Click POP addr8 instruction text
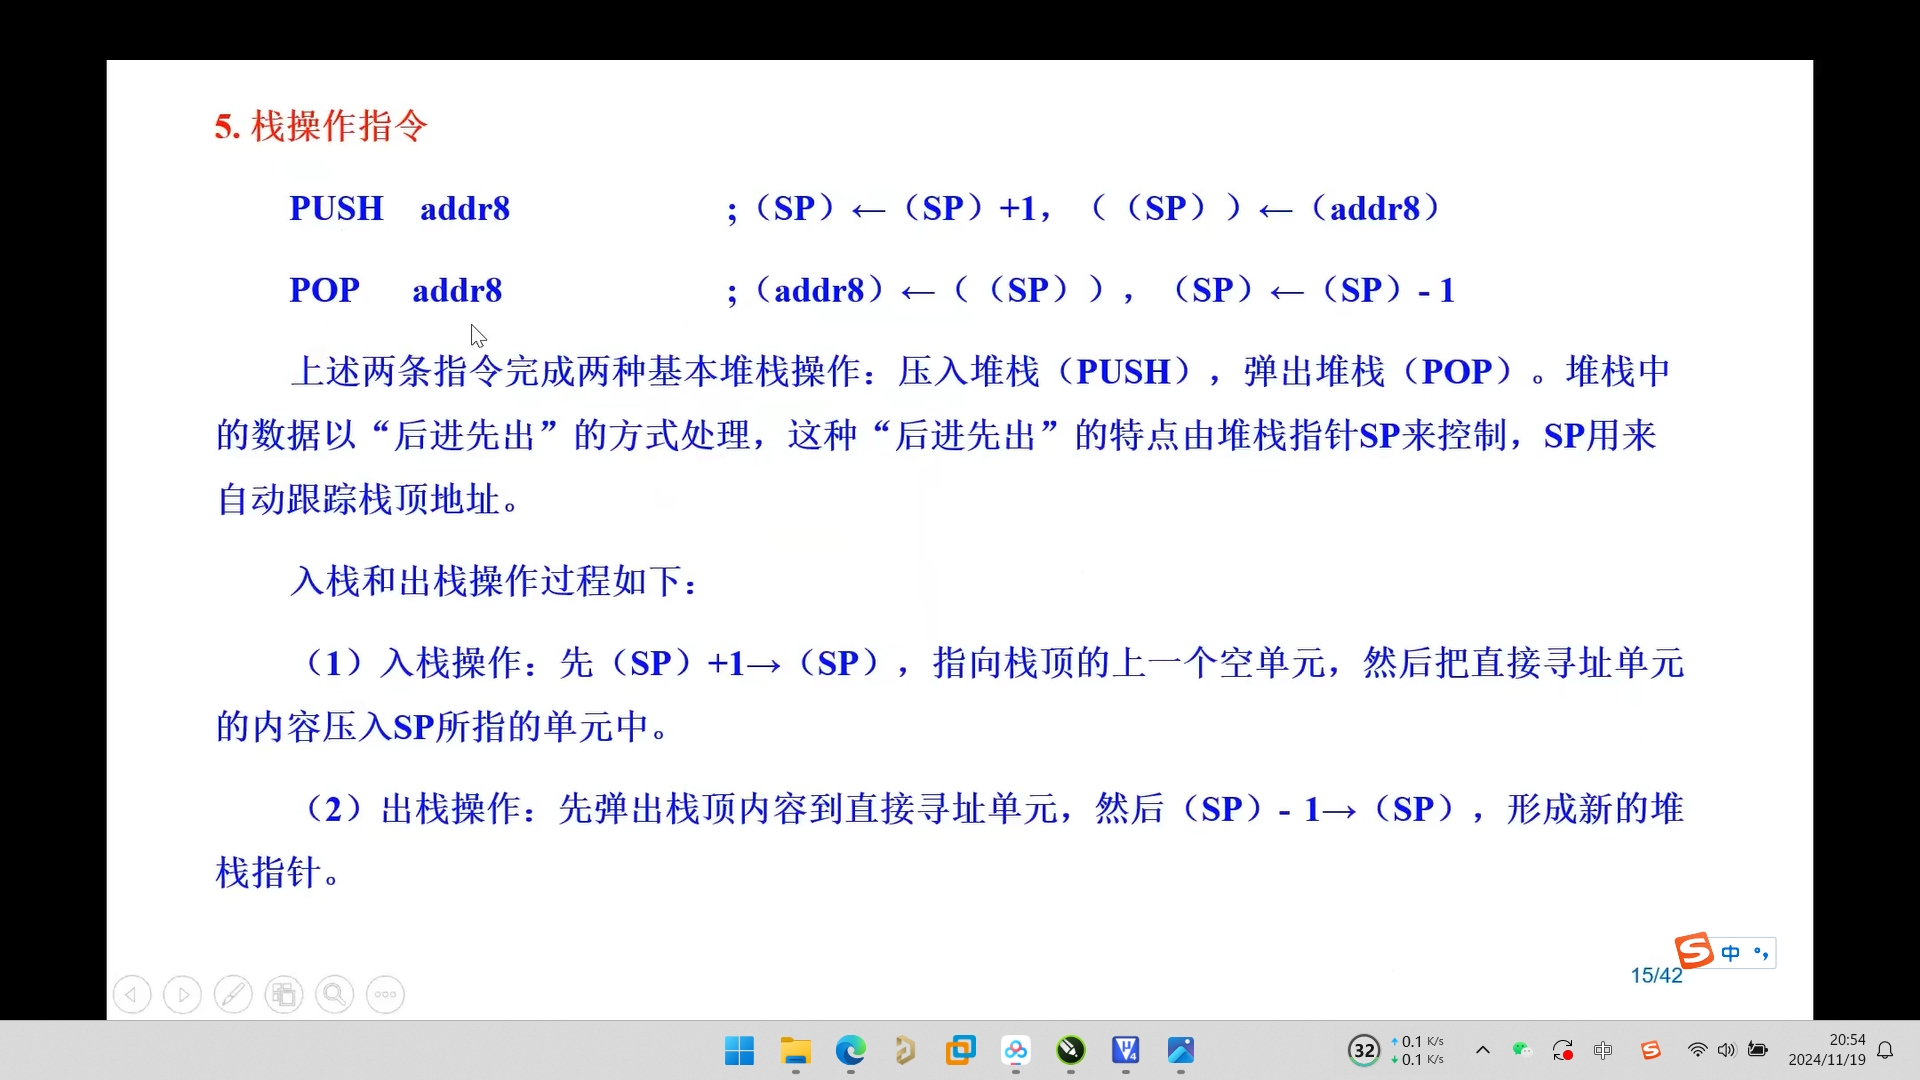This screenshot has width=1920, height=1080. (396, 290)
